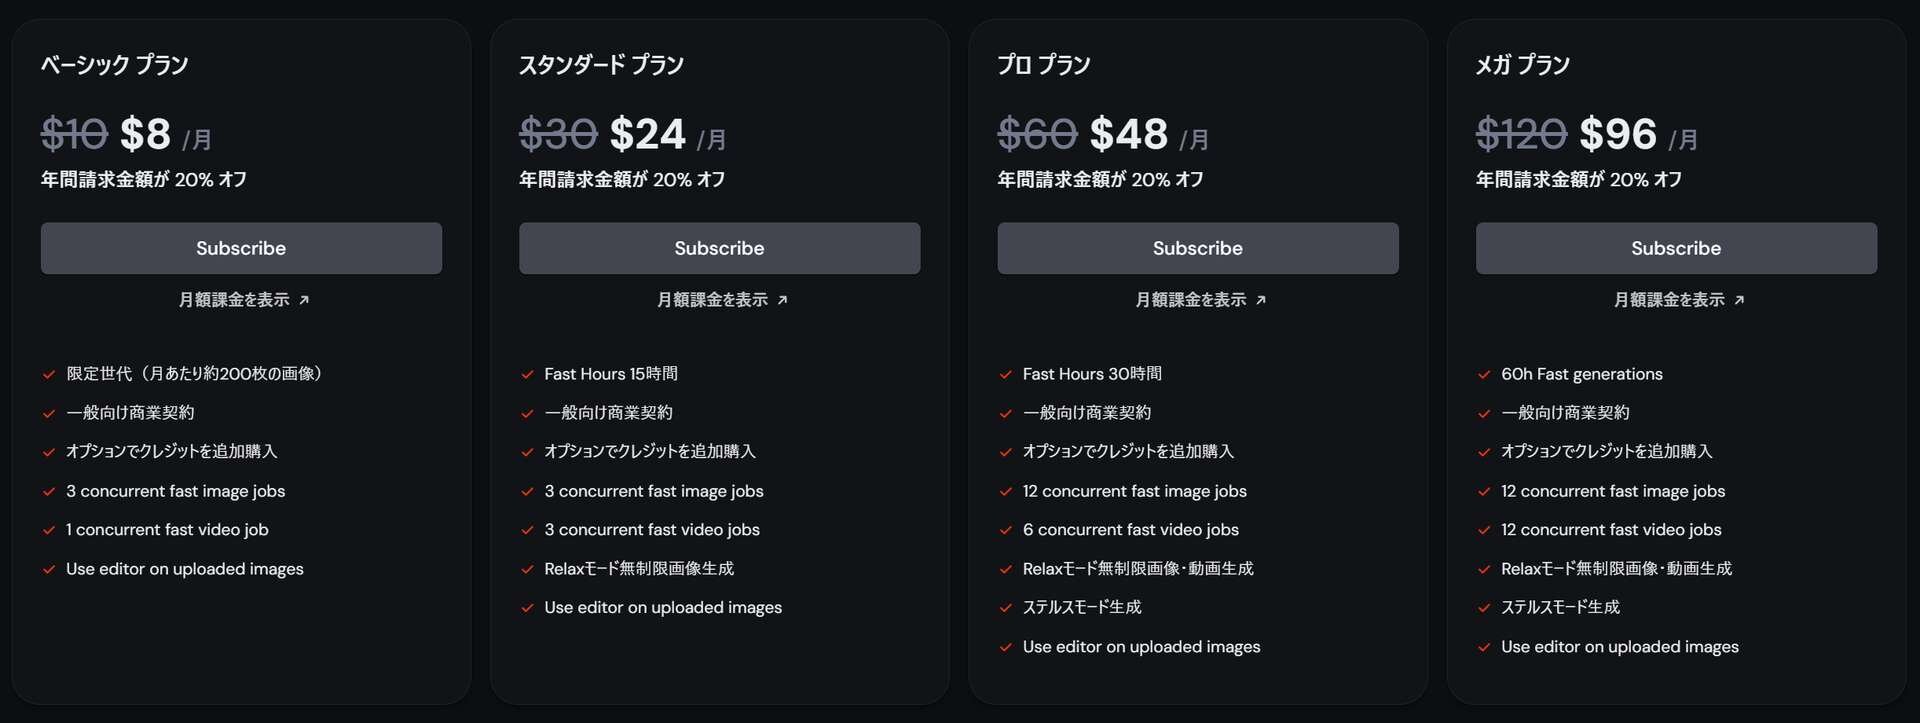
Task: Click the メガ プラン heading
Action: [x=1522, y=65]
